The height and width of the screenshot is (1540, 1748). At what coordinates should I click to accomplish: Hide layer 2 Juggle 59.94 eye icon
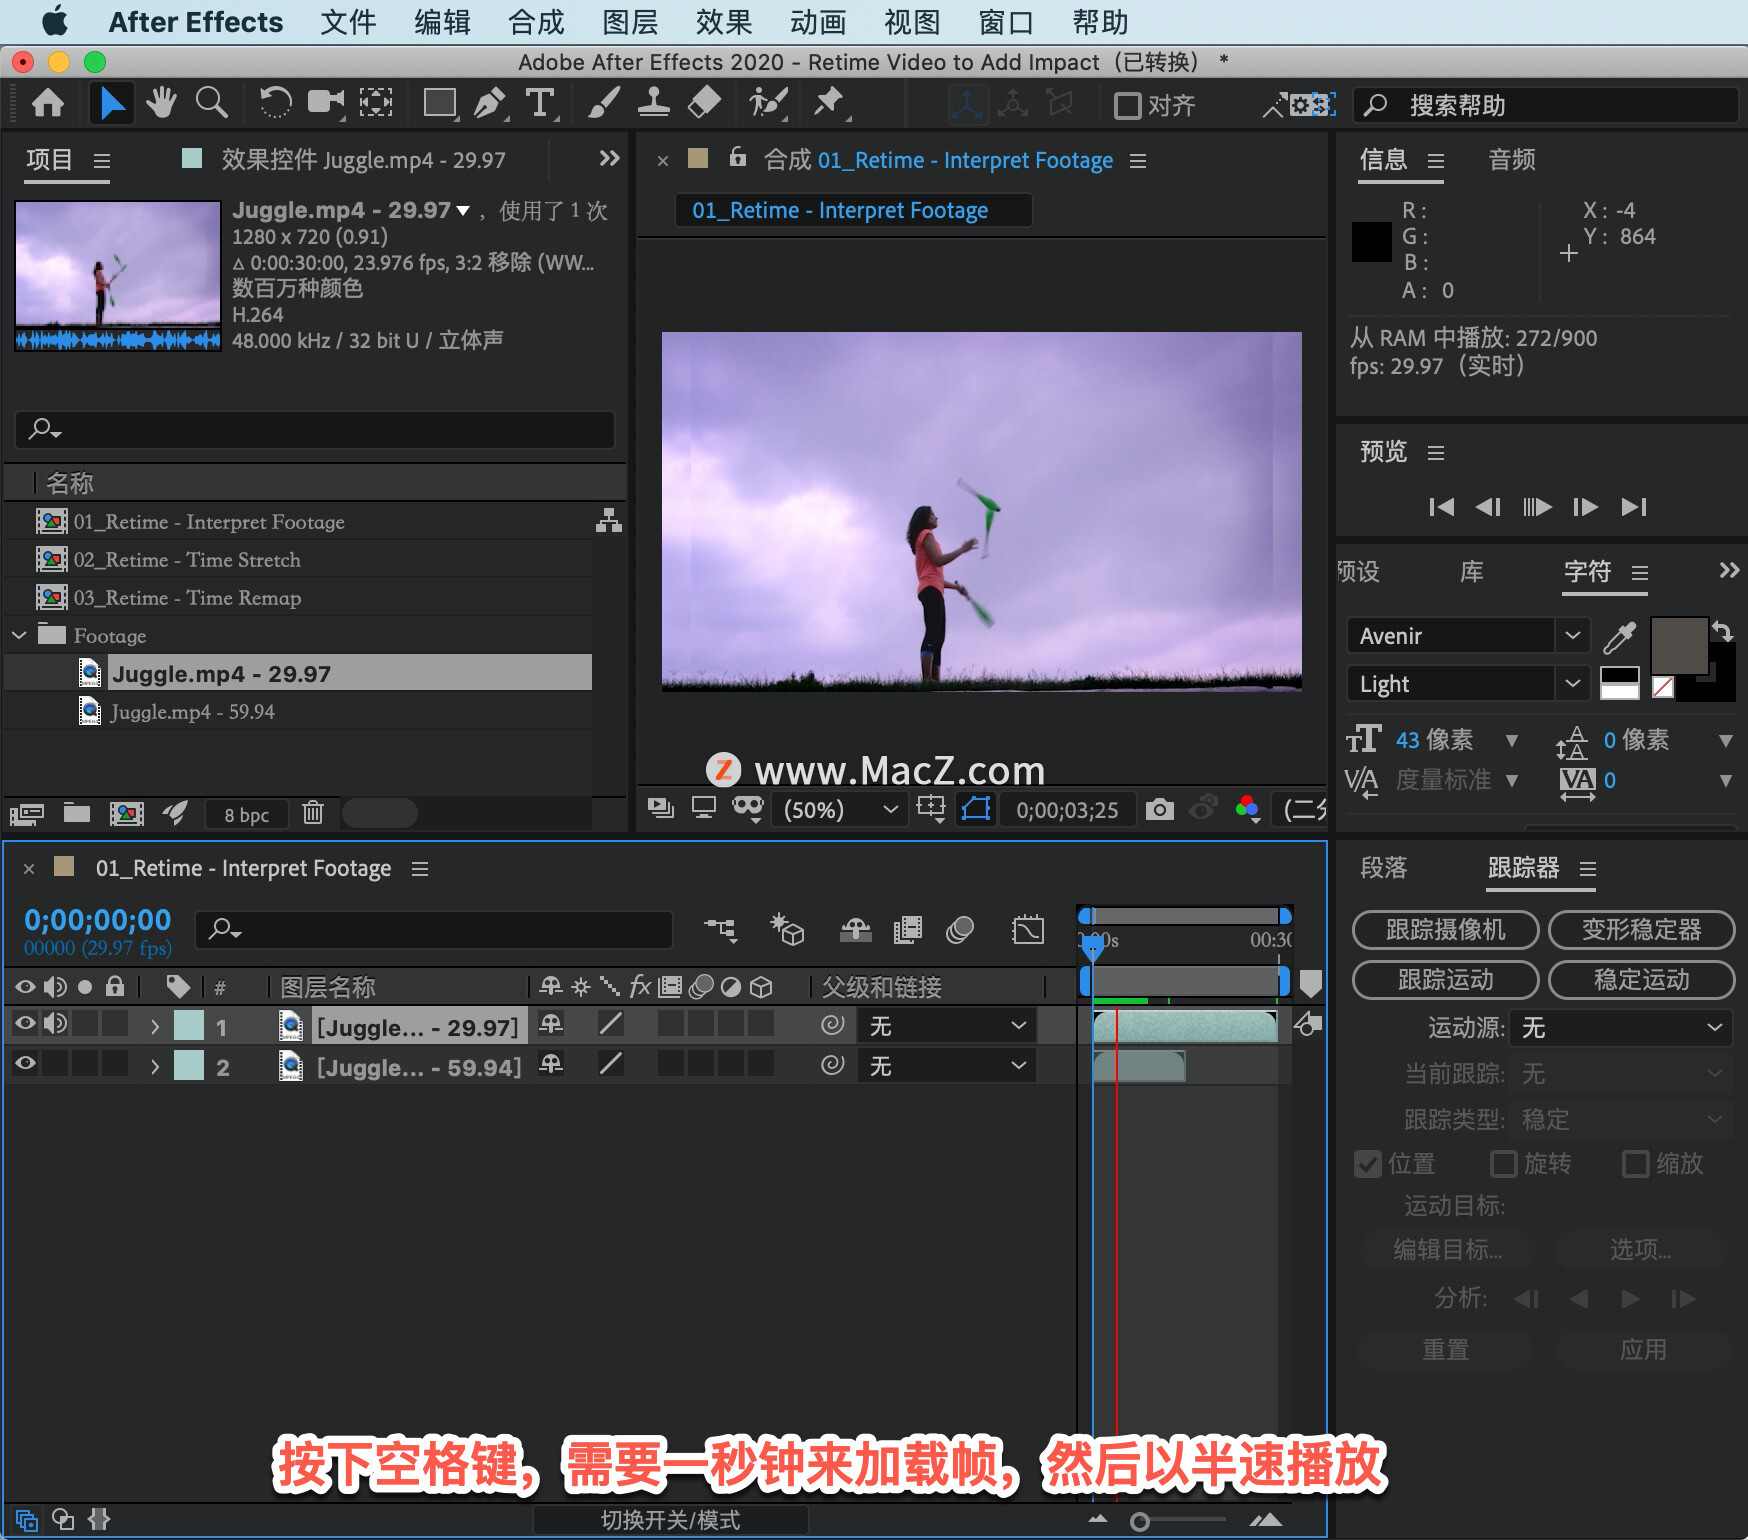(25, 1063)
